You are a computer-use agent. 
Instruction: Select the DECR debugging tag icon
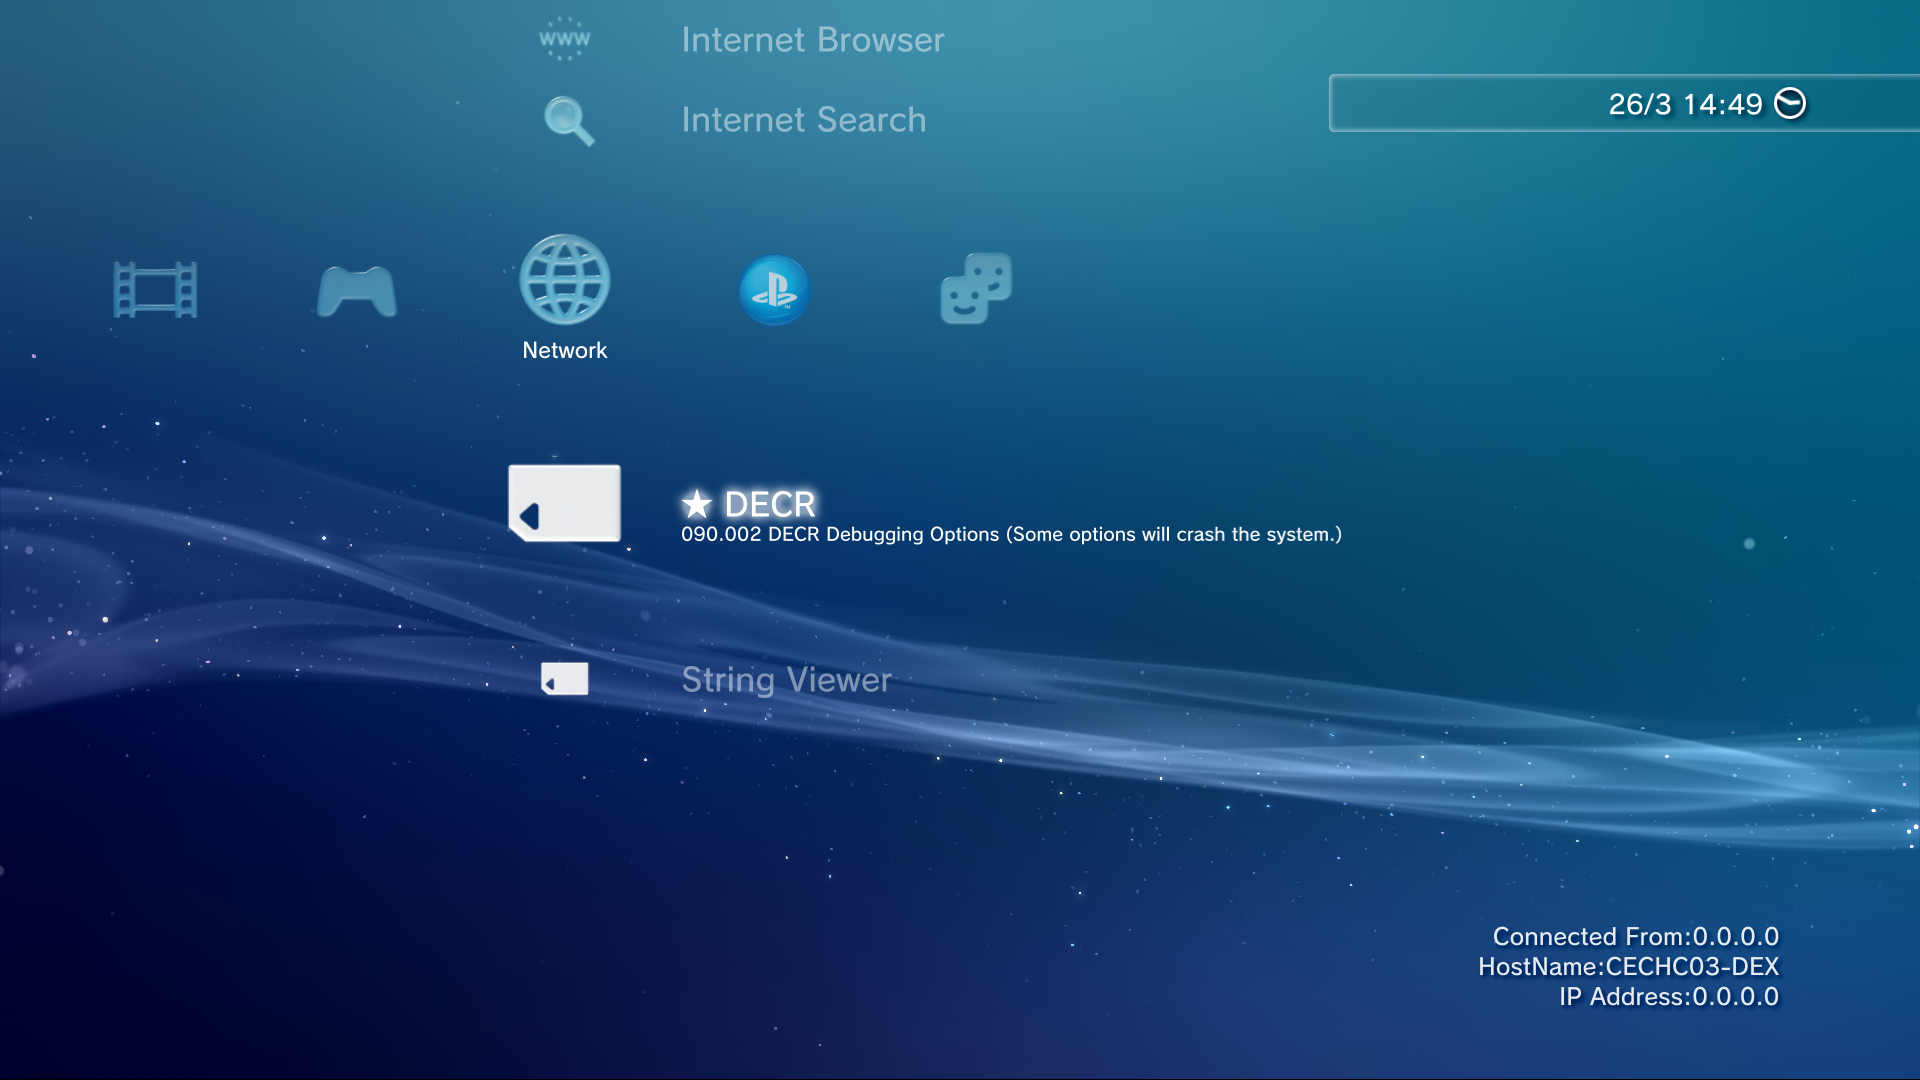coord(565,503)
